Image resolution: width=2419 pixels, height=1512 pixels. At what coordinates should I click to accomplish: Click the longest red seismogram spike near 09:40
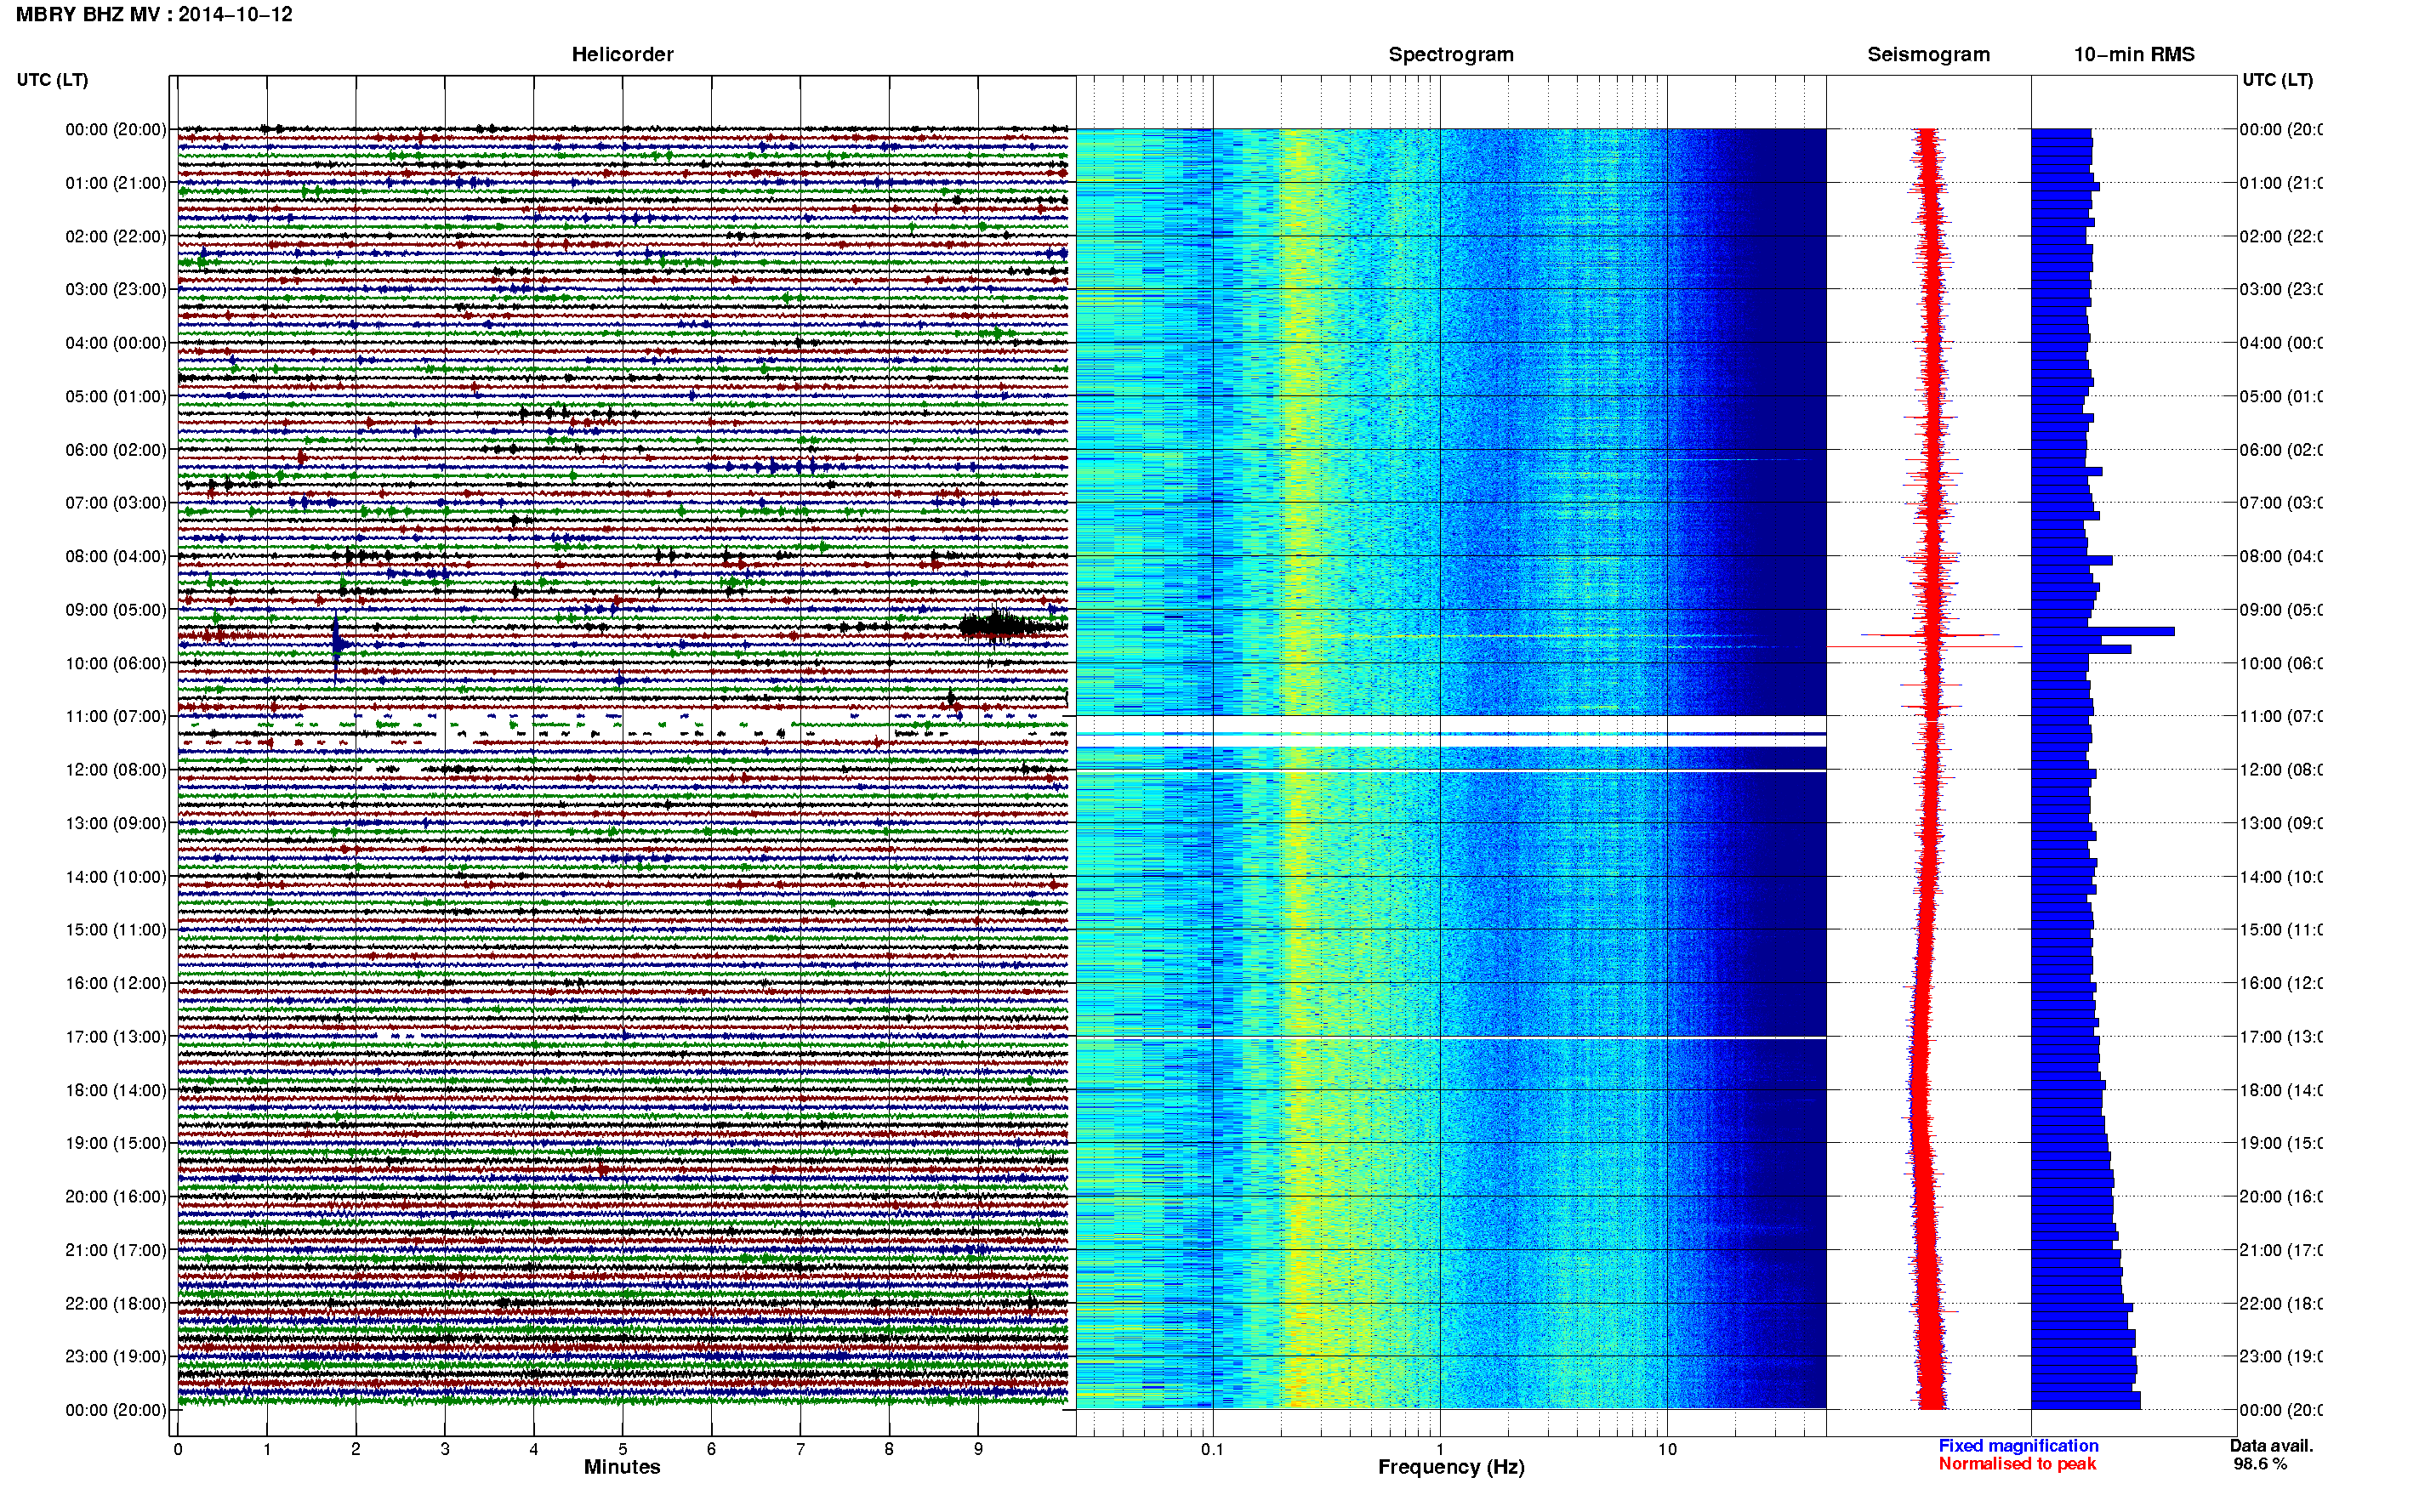[x=1925, y=647]
